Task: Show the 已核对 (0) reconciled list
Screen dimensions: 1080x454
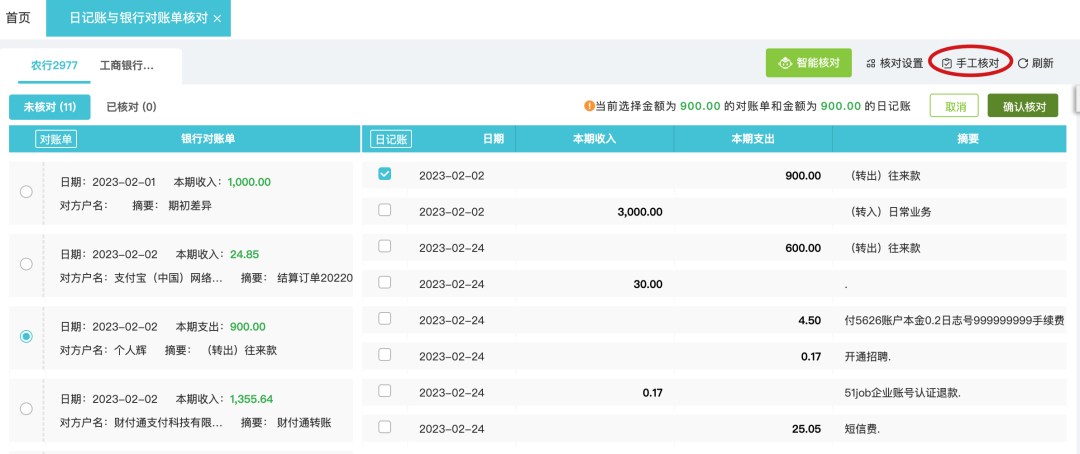Action: pyautogui.click(x=131, y=106)
